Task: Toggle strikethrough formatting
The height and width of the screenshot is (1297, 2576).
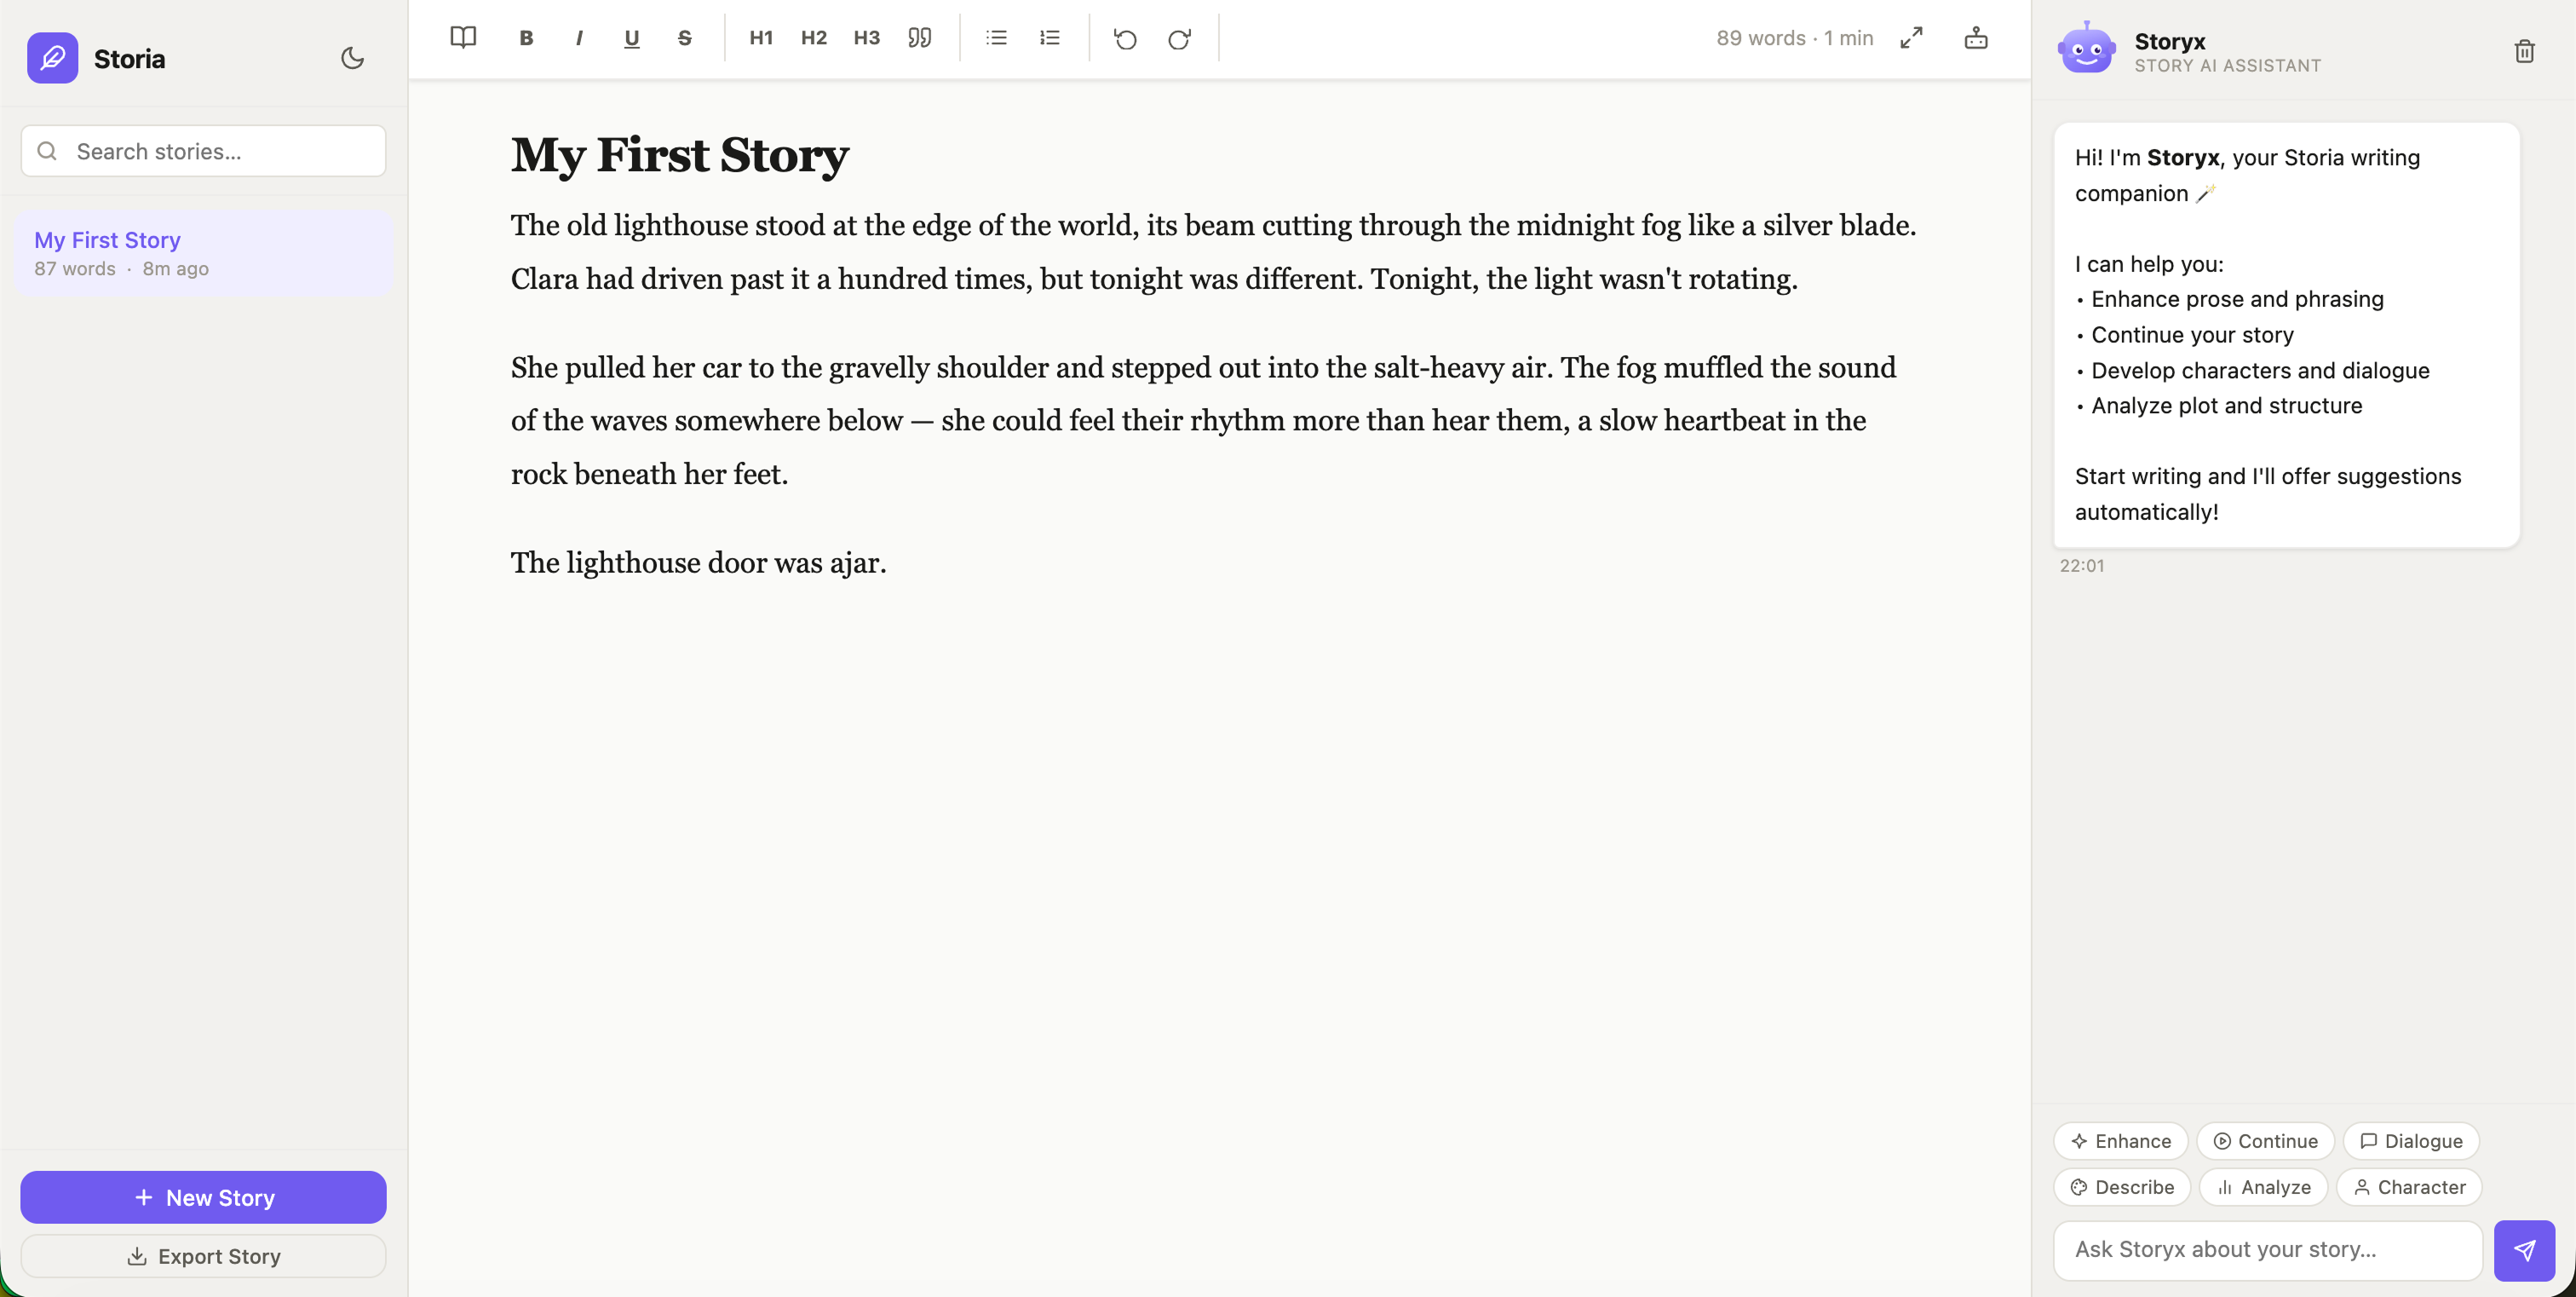Action: pos(684,38)
